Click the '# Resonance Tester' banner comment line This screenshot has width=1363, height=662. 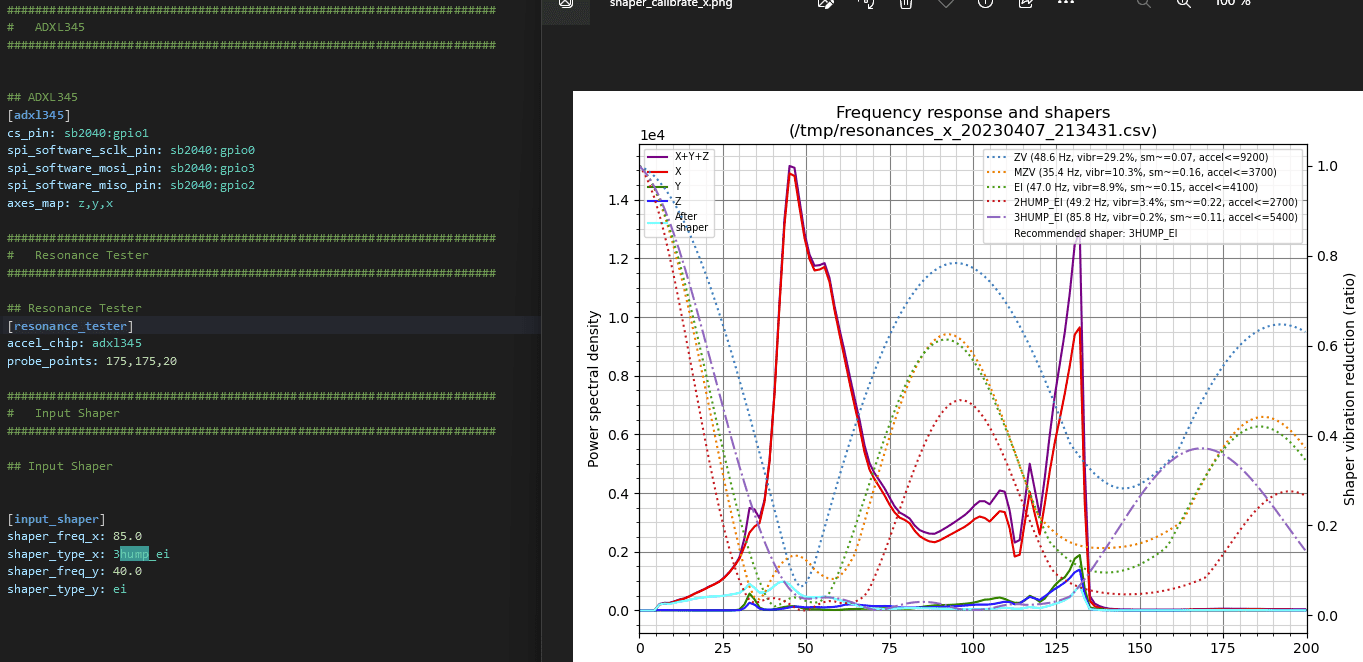(78, 255)
